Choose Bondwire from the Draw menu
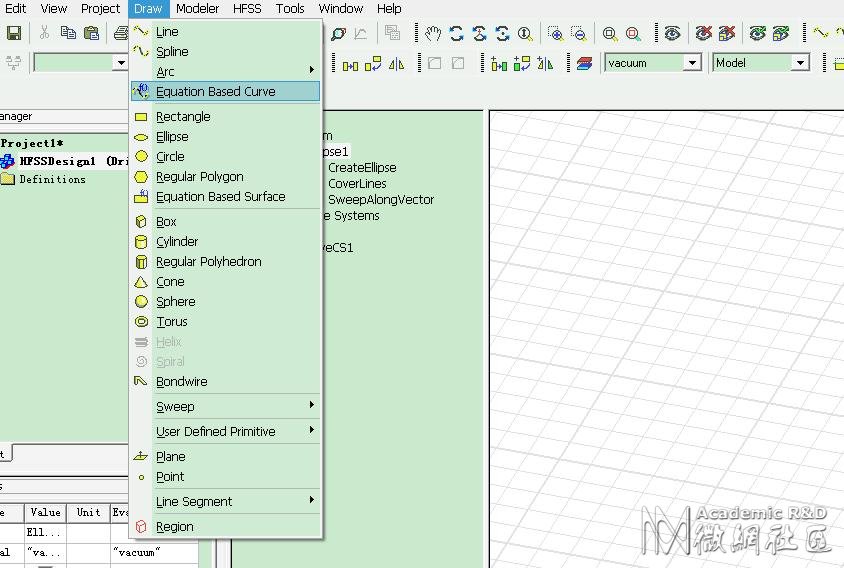The image size is (844, 568). (x=226, y=382)
